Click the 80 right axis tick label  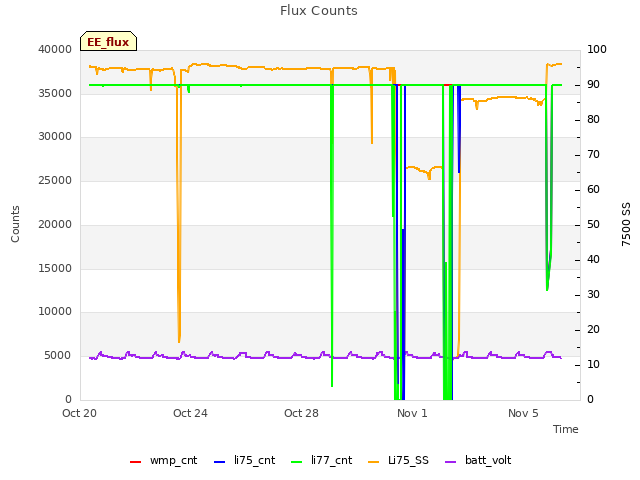click(x=593, y=120)
